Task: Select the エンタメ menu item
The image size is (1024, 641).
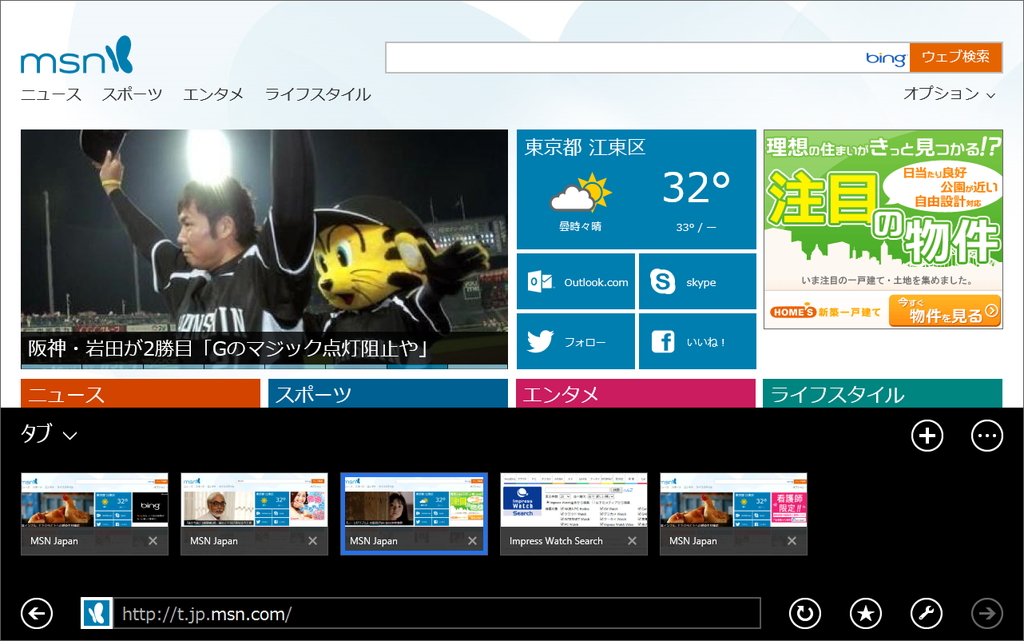Action: (x=212, y=94)
